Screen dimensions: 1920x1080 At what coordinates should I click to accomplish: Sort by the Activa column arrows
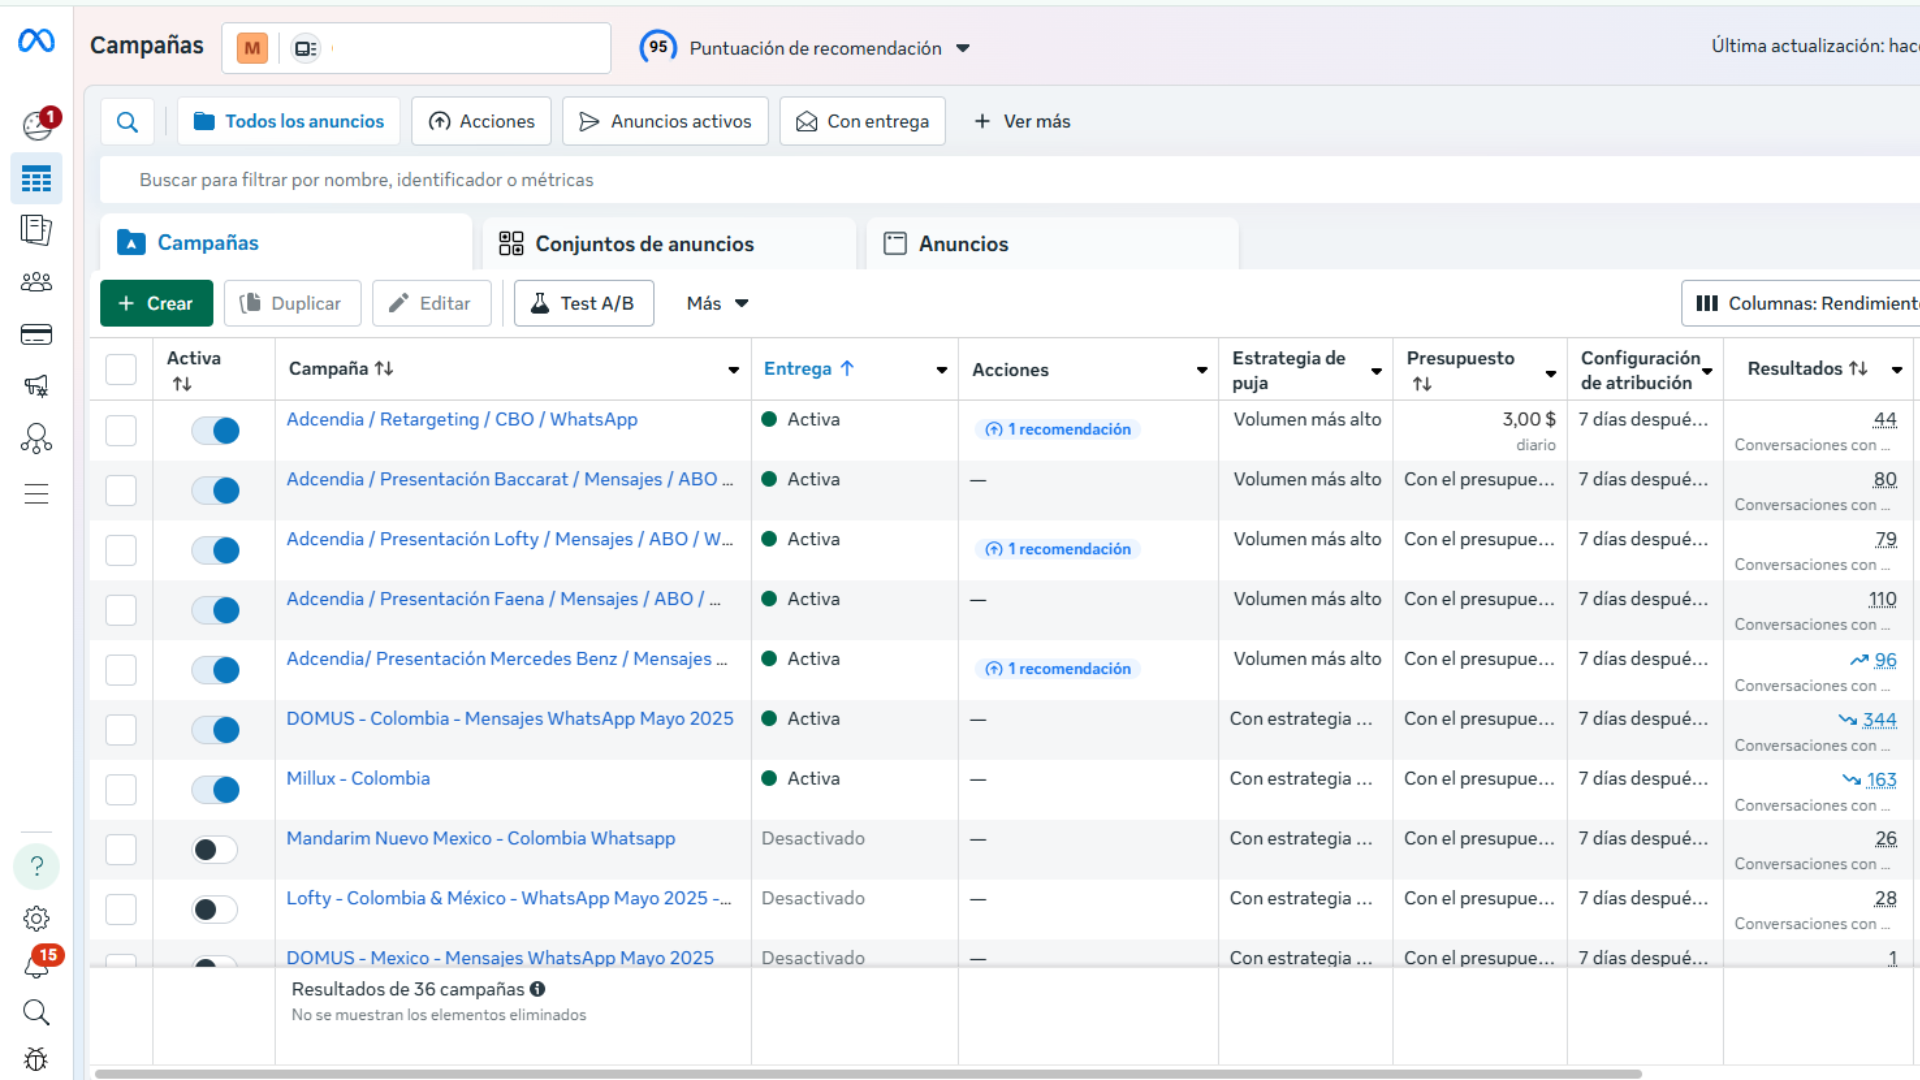181,384
